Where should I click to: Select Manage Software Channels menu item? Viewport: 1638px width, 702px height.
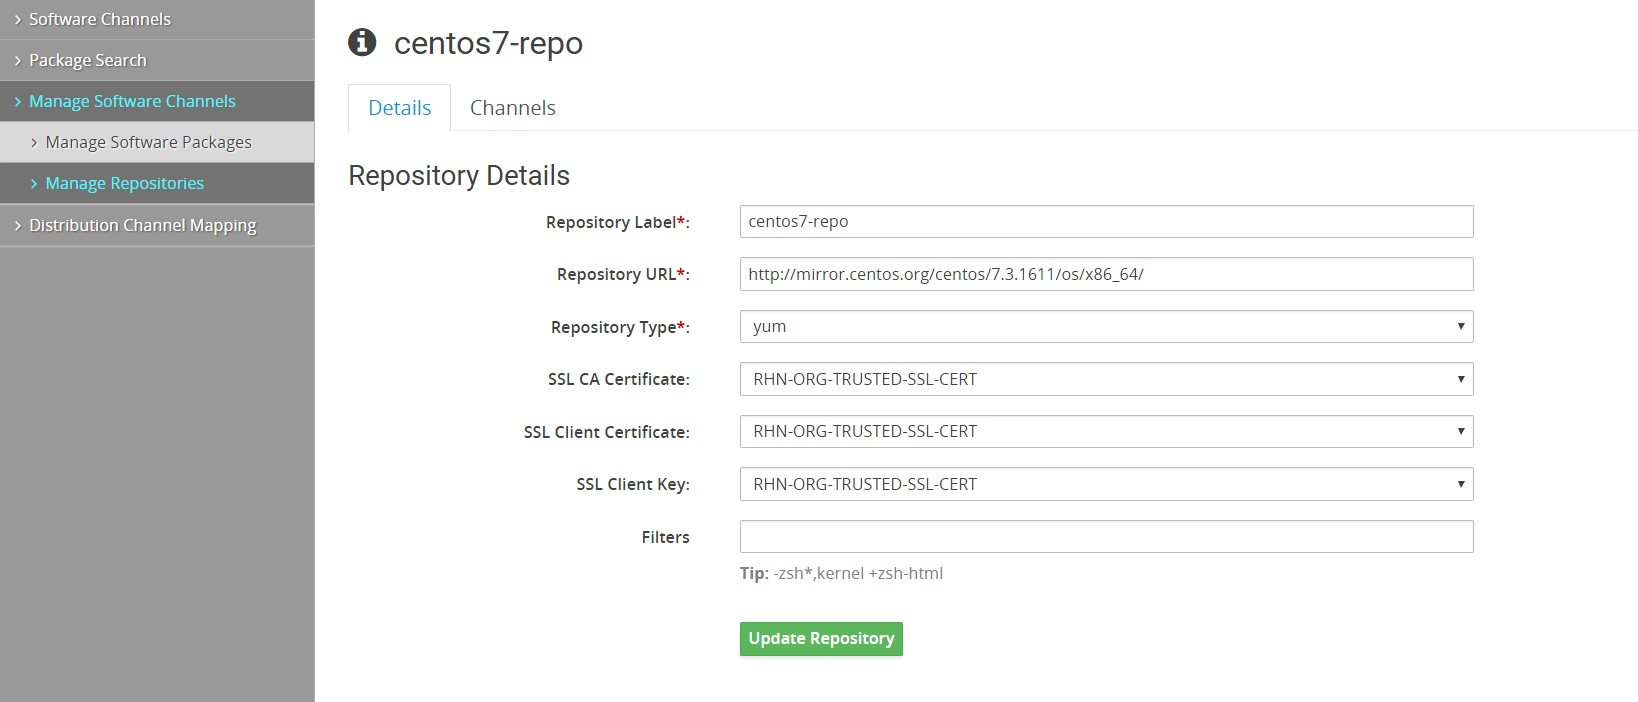point(157,101)
